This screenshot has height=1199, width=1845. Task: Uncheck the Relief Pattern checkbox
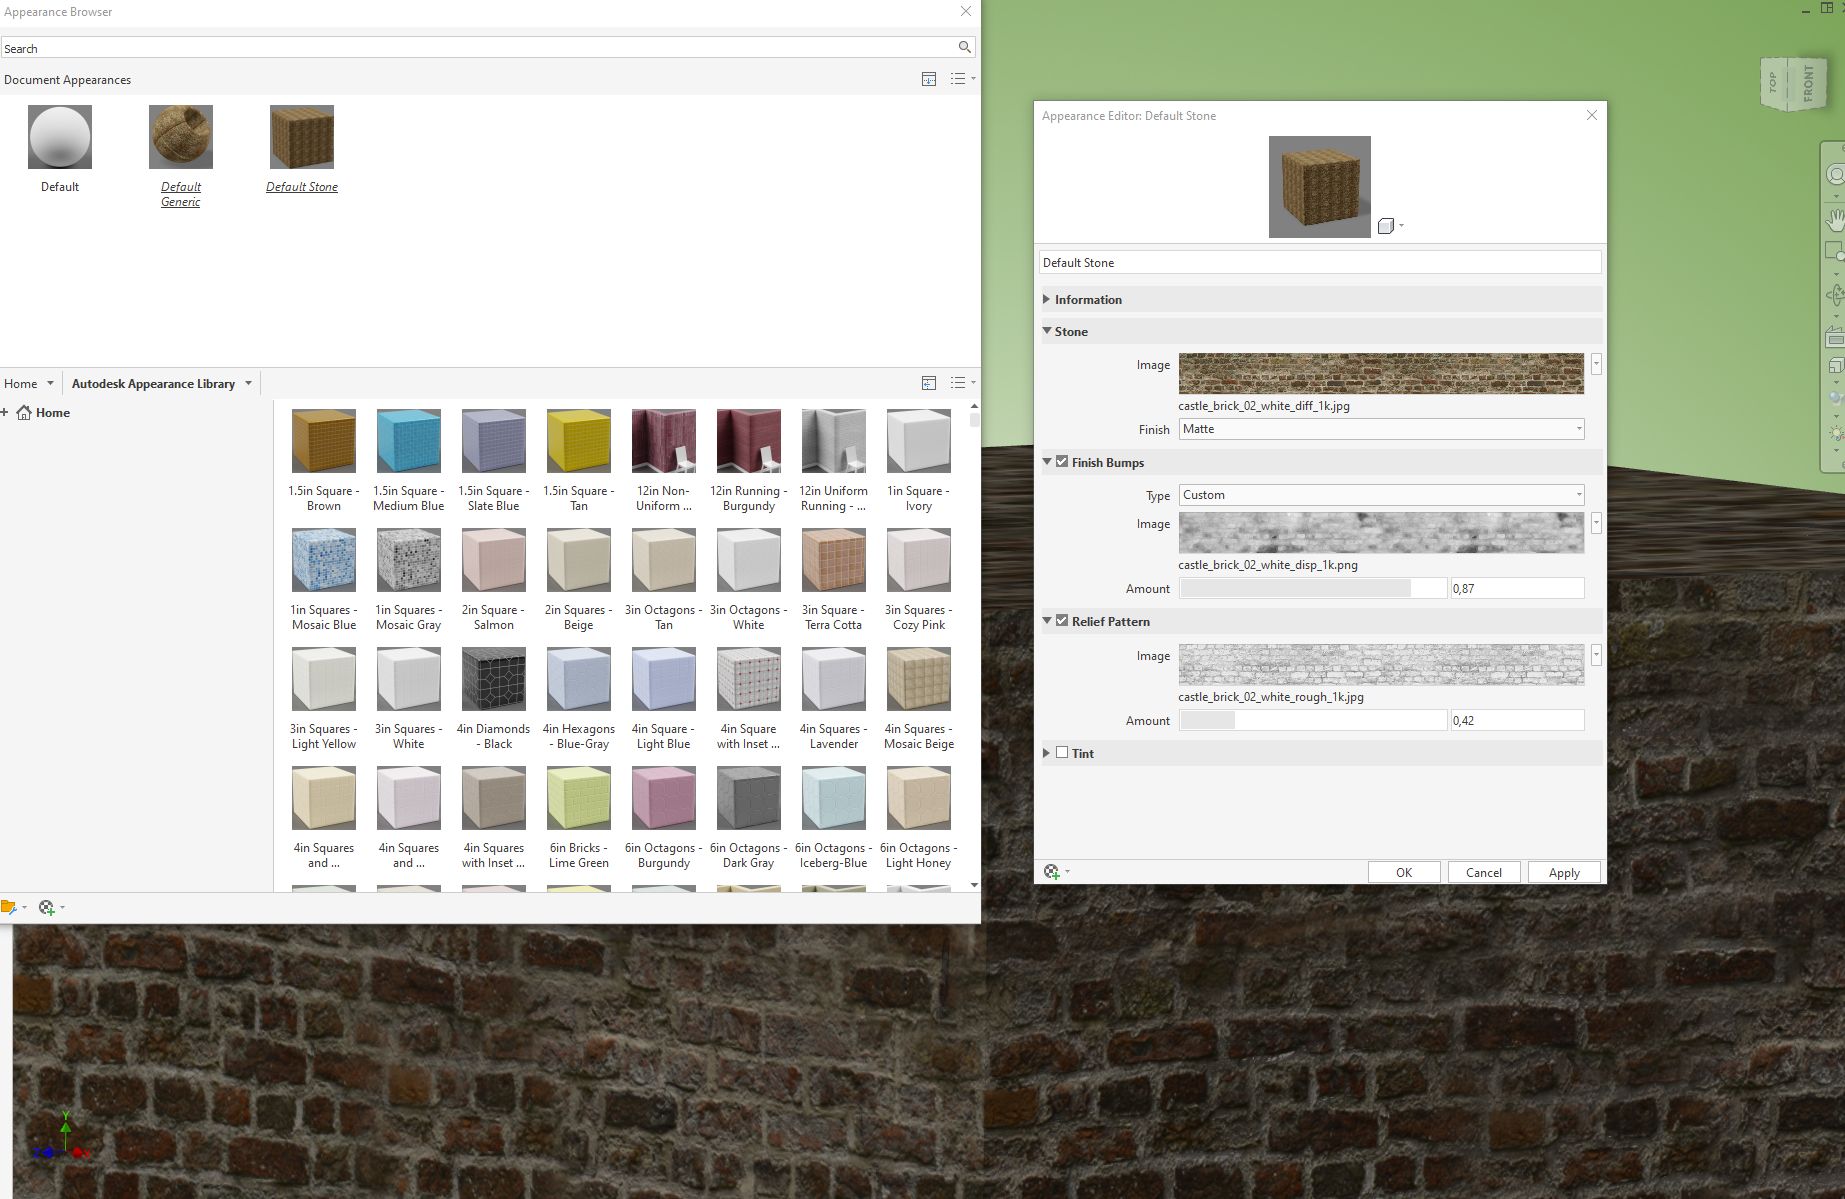tap(1061, 620)
